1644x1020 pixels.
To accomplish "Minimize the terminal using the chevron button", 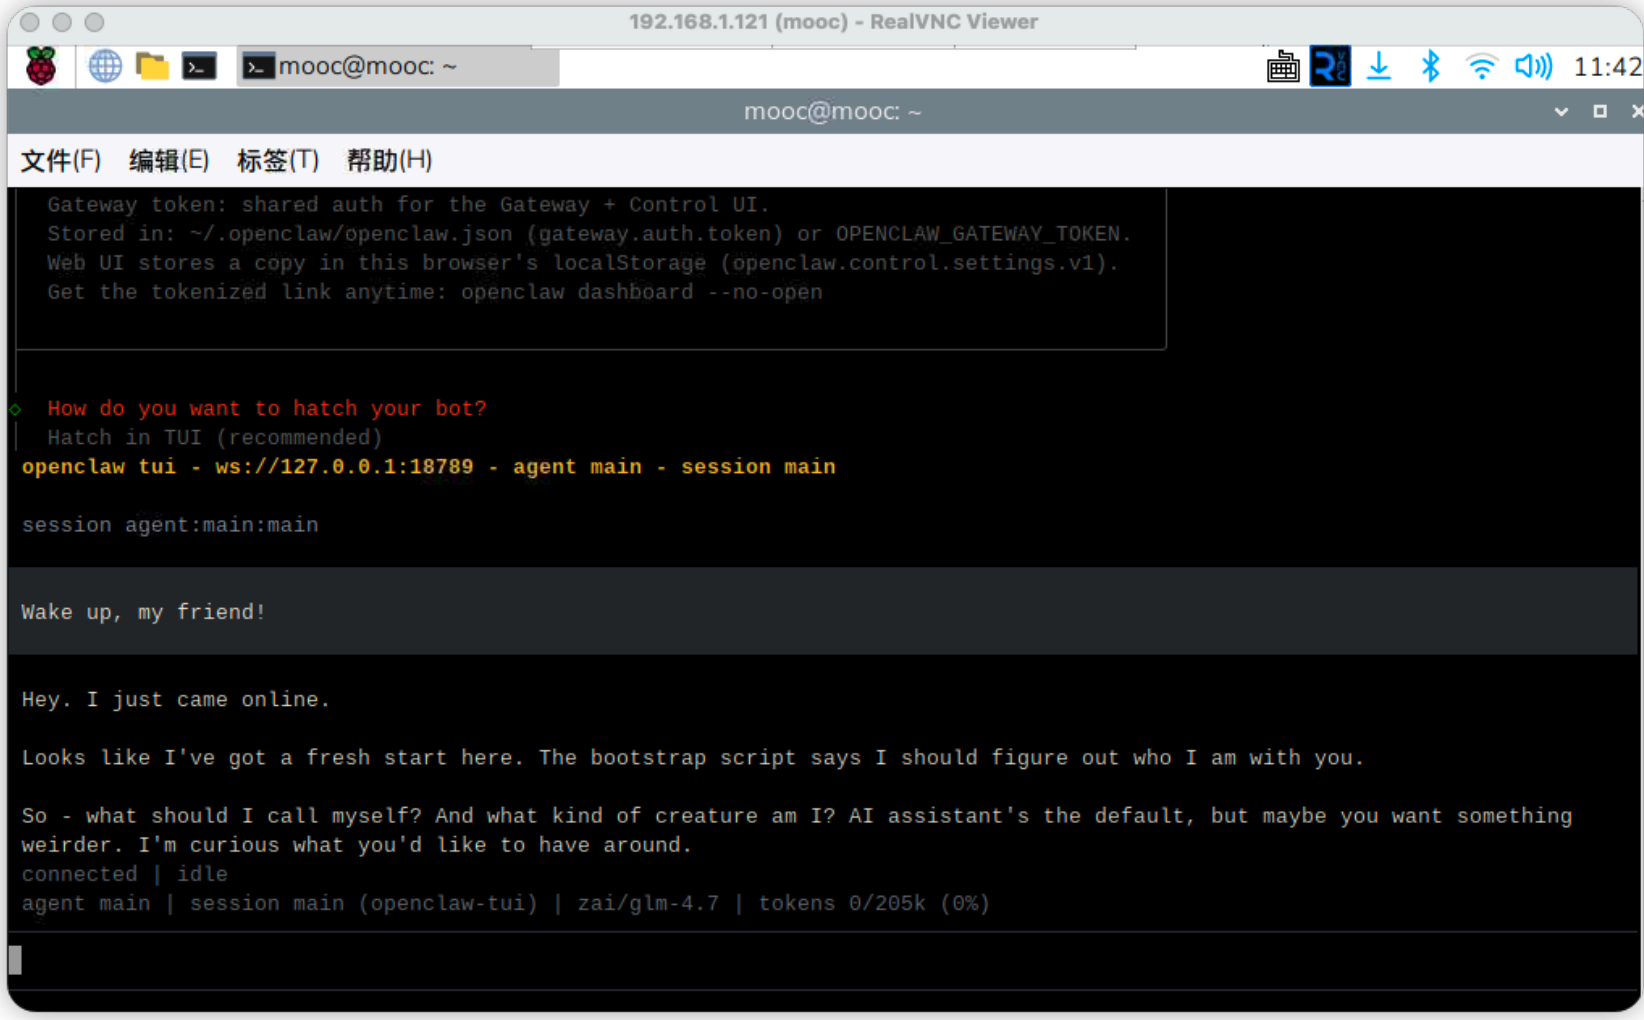I will [x=1561, y=112].
